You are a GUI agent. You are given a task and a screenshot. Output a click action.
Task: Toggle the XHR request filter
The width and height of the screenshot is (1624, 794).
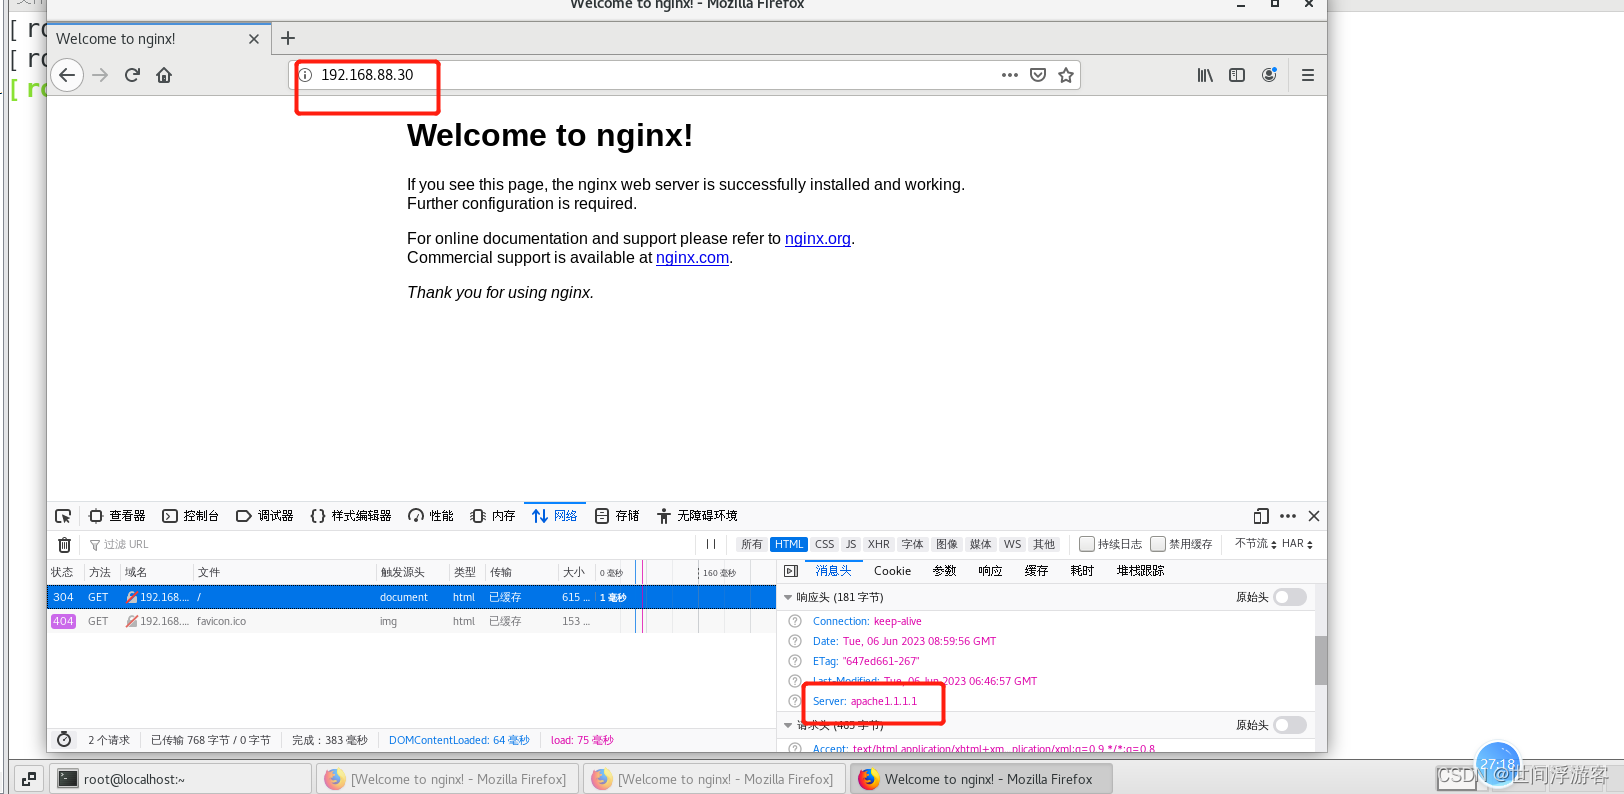(879, 544)
